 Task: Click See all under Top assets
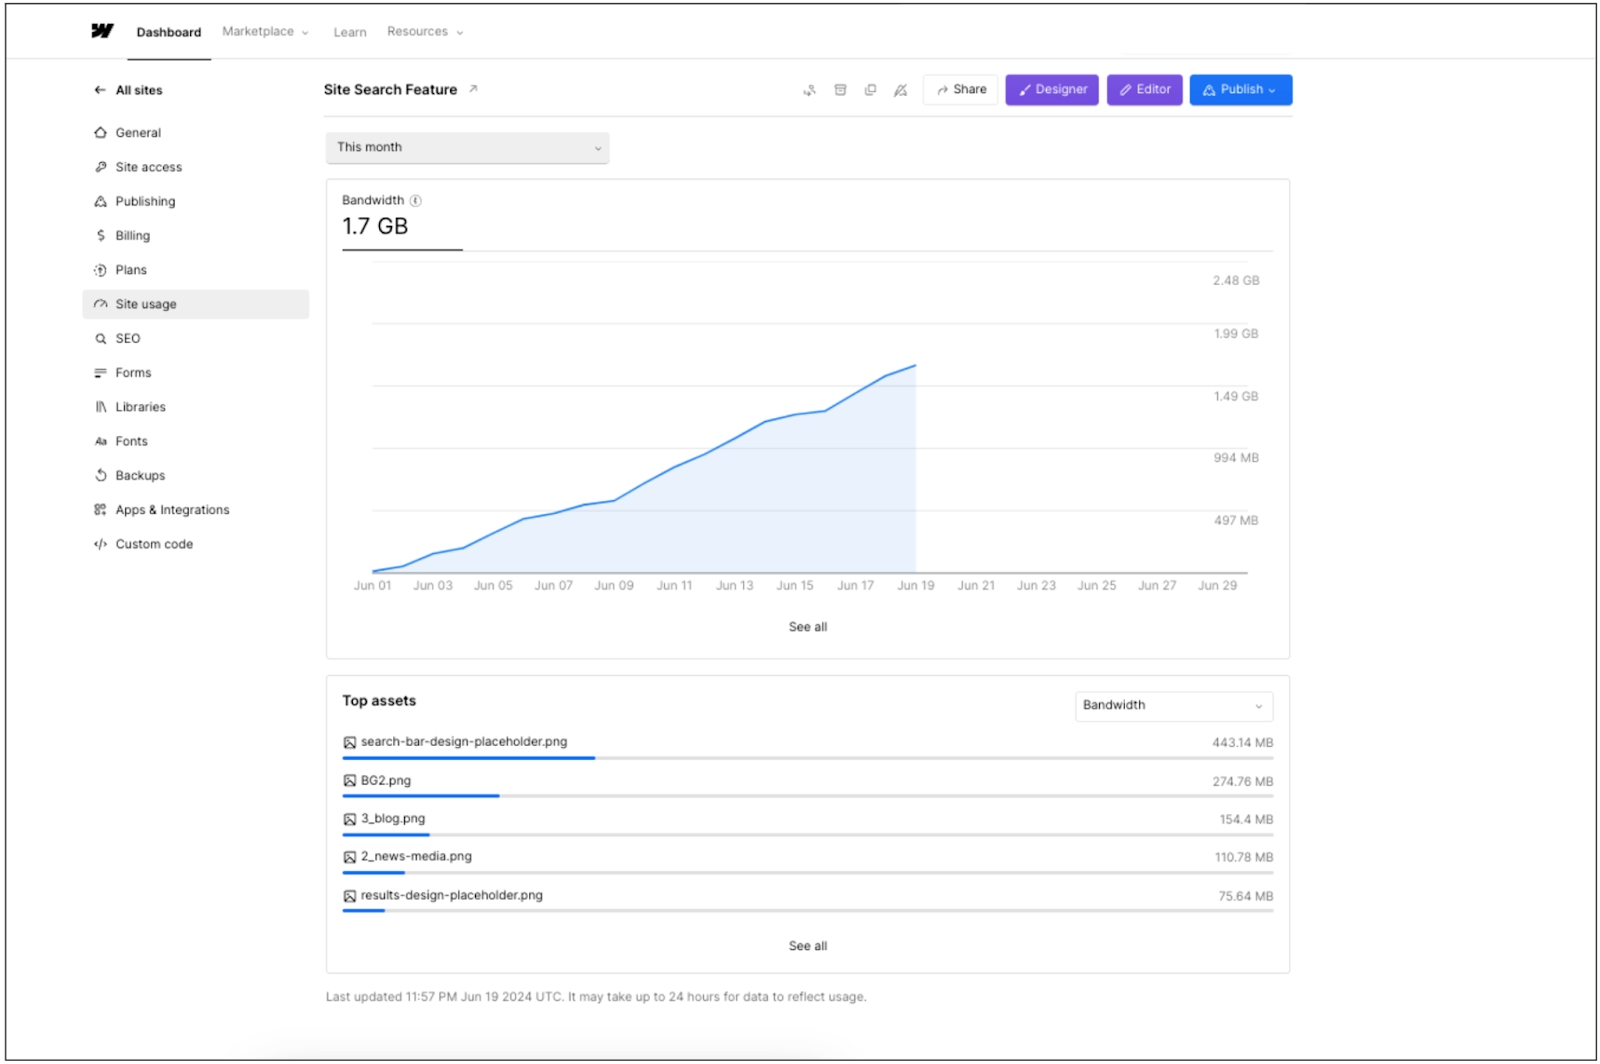coord(808,946)
